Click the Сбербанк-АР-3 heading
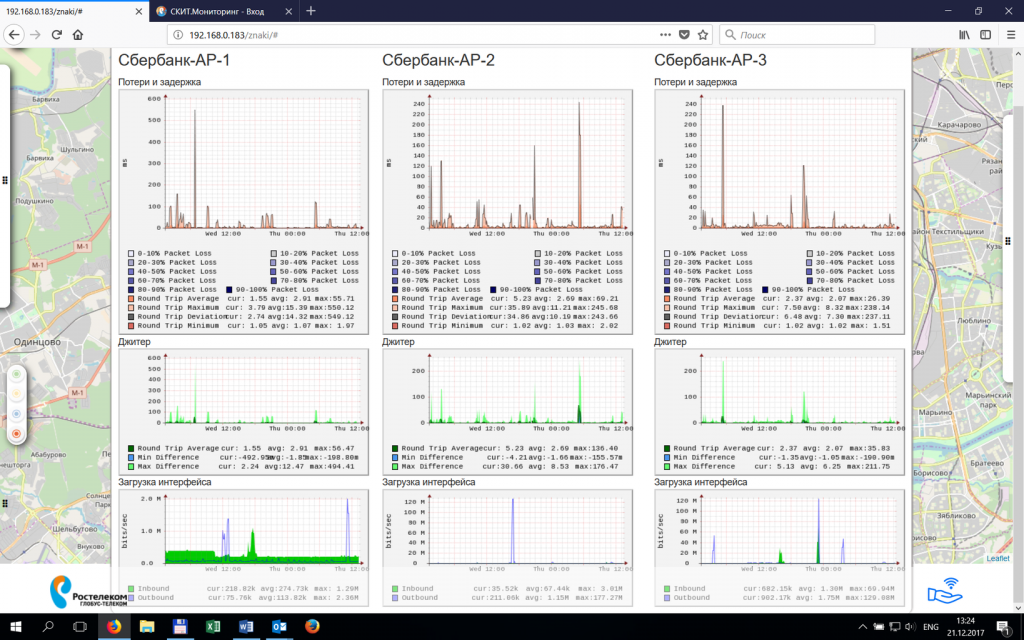Image resolution: width=1024 pixels, height=640 pixels. (711, 60)
